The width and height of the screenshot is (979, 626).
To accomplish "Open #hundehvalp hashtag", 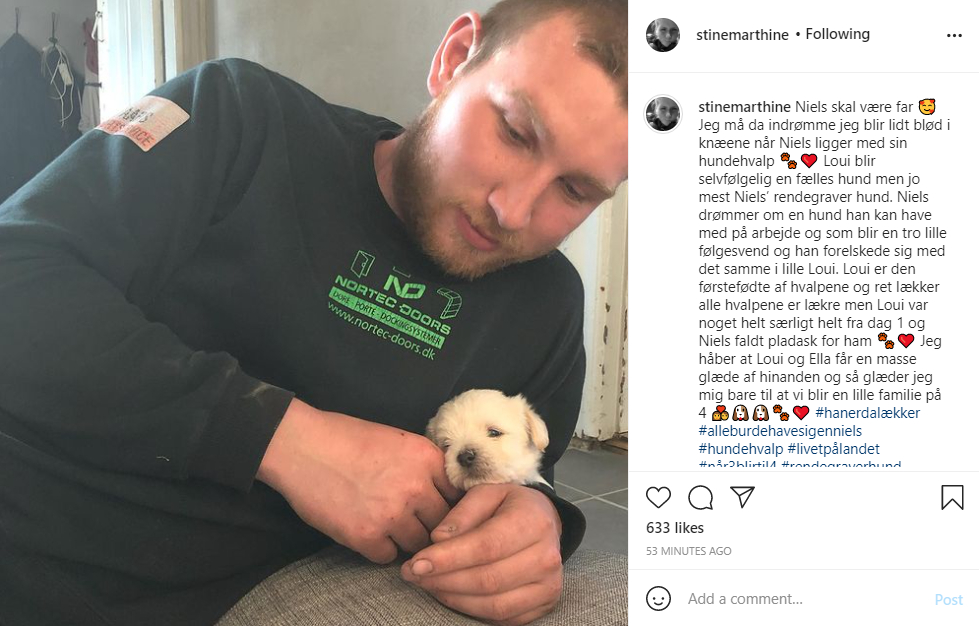I will coord(740,449).
